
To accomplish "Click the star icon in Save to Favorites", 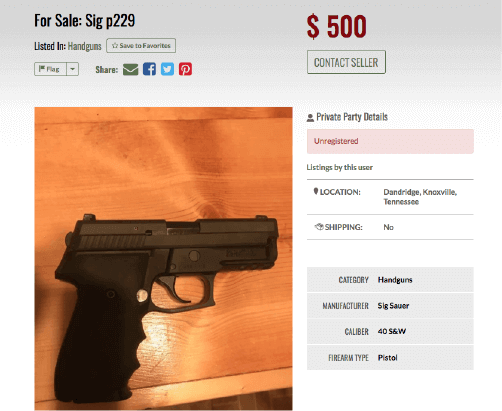I will point(115,46).
